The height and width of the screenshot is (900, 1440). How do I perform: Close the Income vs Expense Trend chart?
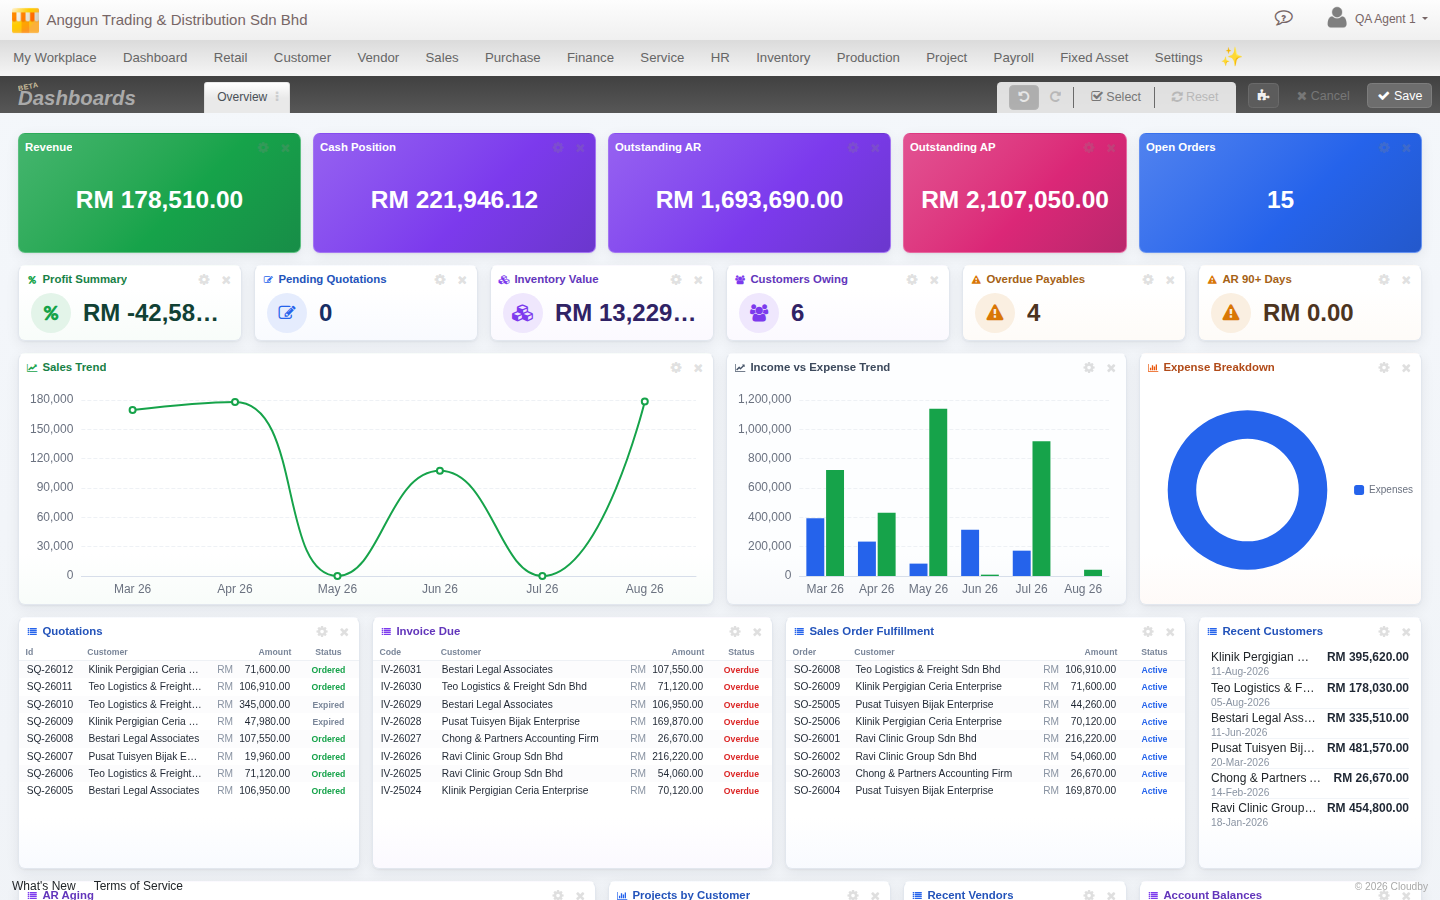click(1111, 368)
